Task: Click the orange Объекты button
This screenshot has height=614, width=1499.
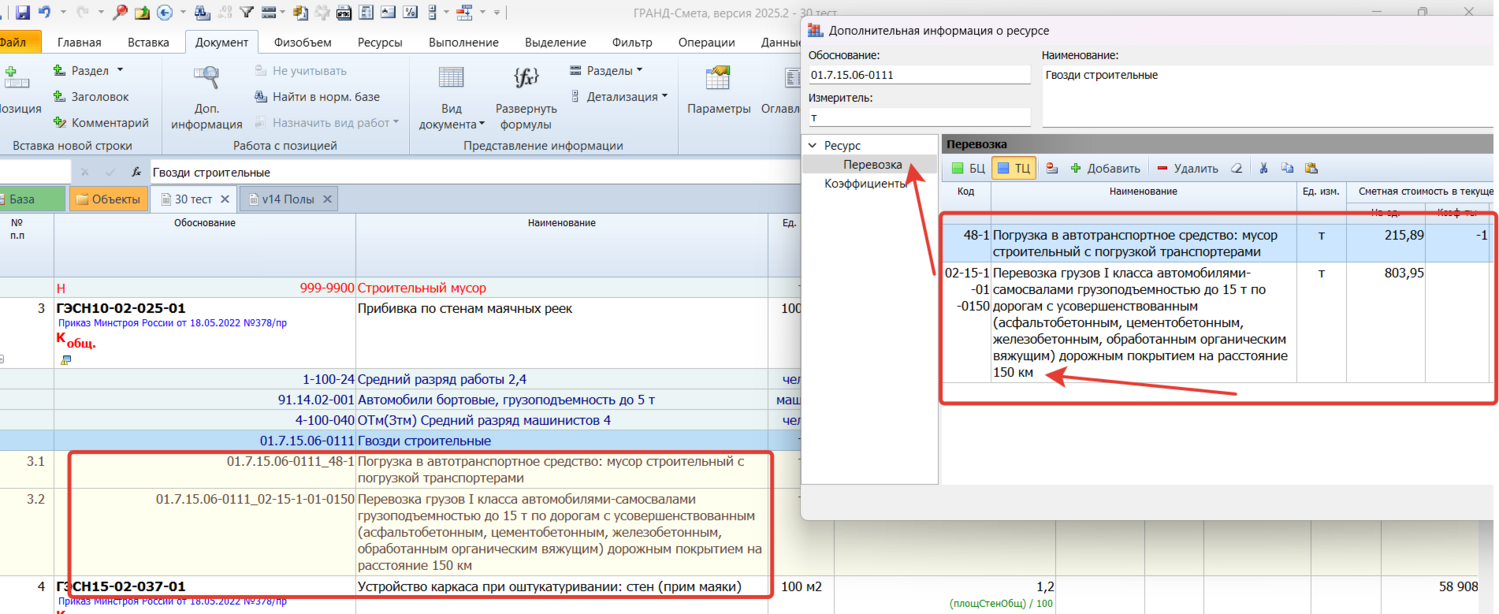Action: pyautogui.click(x=108, y=199)
